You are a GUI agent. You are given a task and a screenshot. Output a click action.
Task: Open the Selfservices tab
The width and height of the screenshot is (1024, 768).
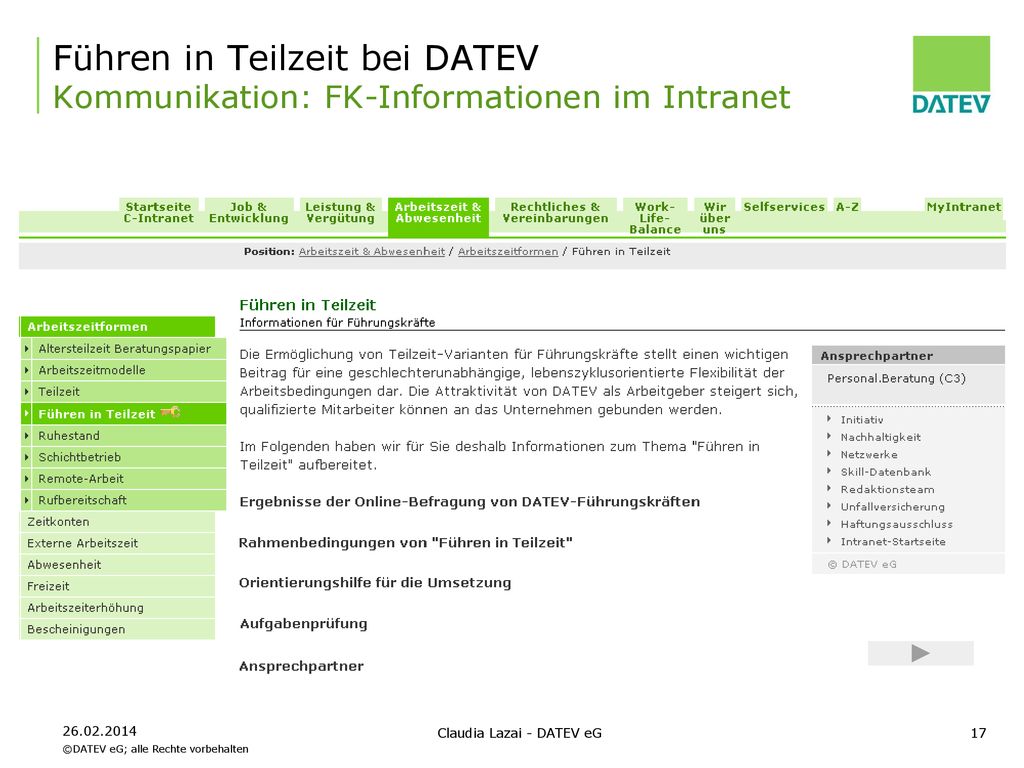pos(784,207)
